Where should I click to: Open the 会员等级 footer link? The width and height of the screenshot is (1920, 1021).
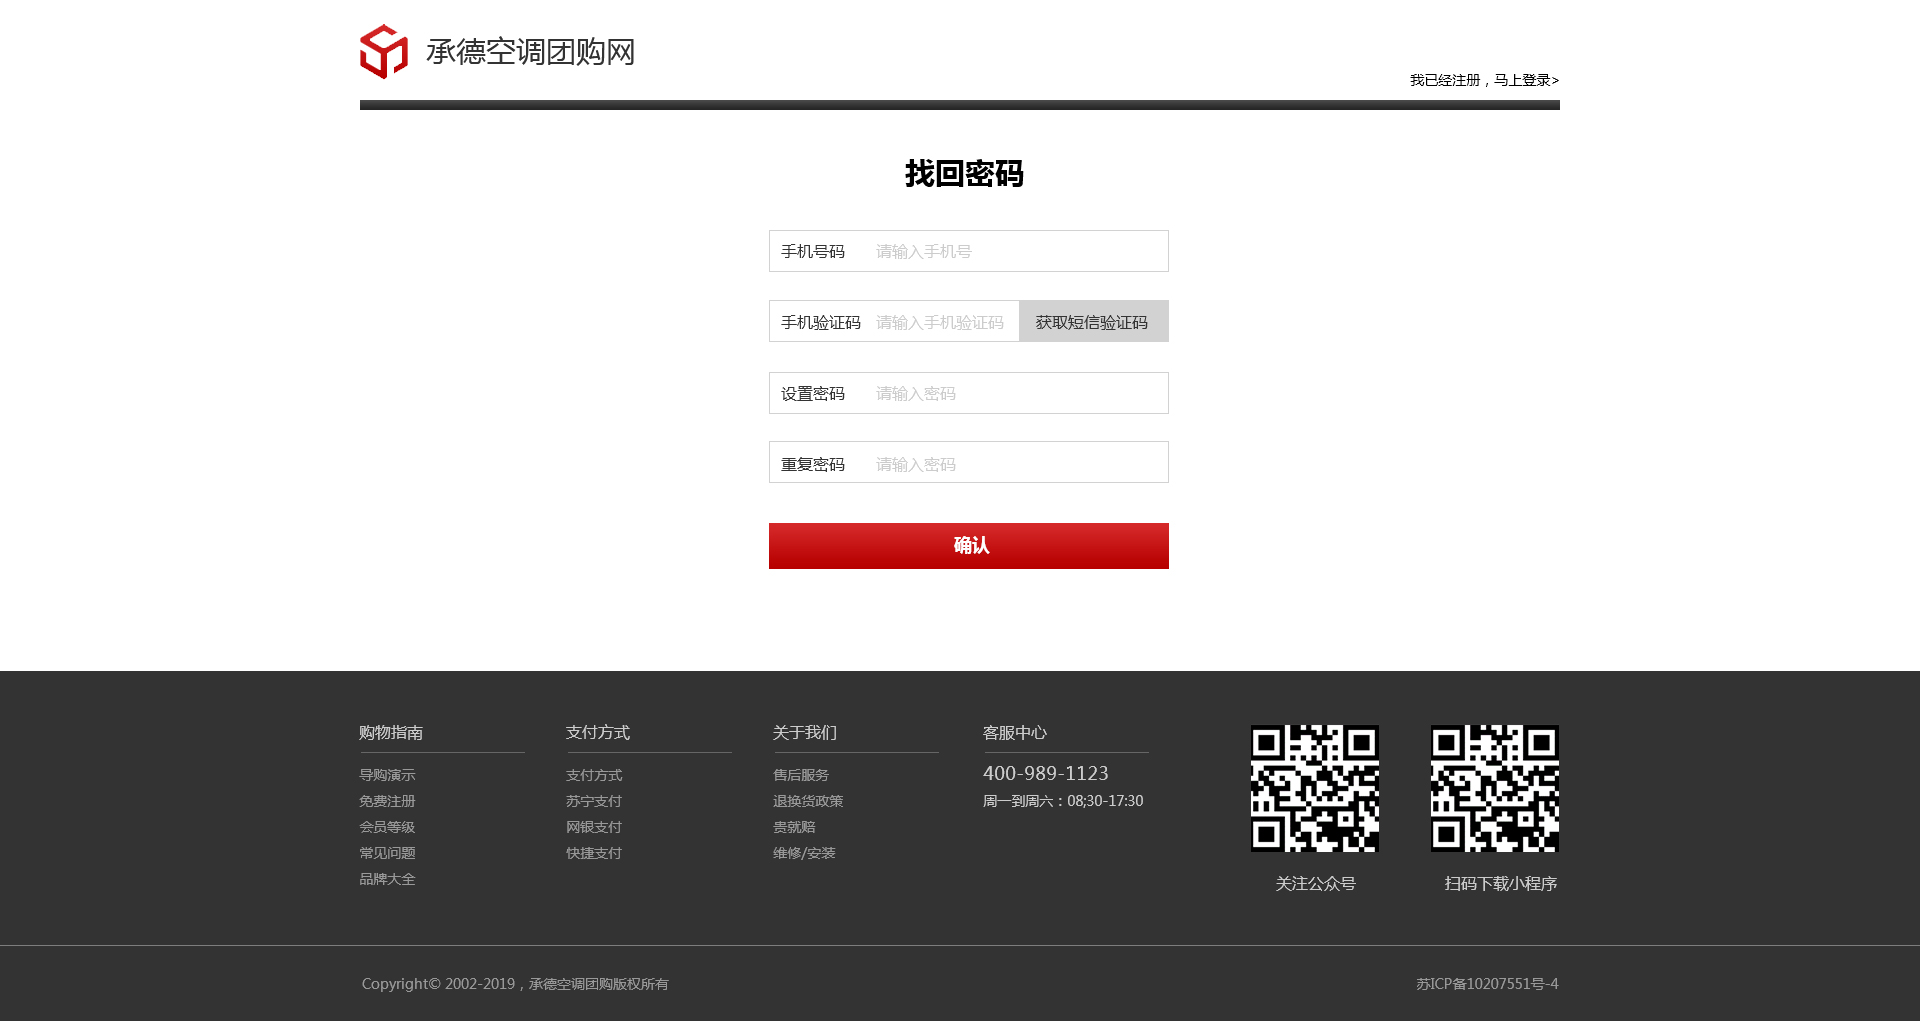click(x=387, y=827)
